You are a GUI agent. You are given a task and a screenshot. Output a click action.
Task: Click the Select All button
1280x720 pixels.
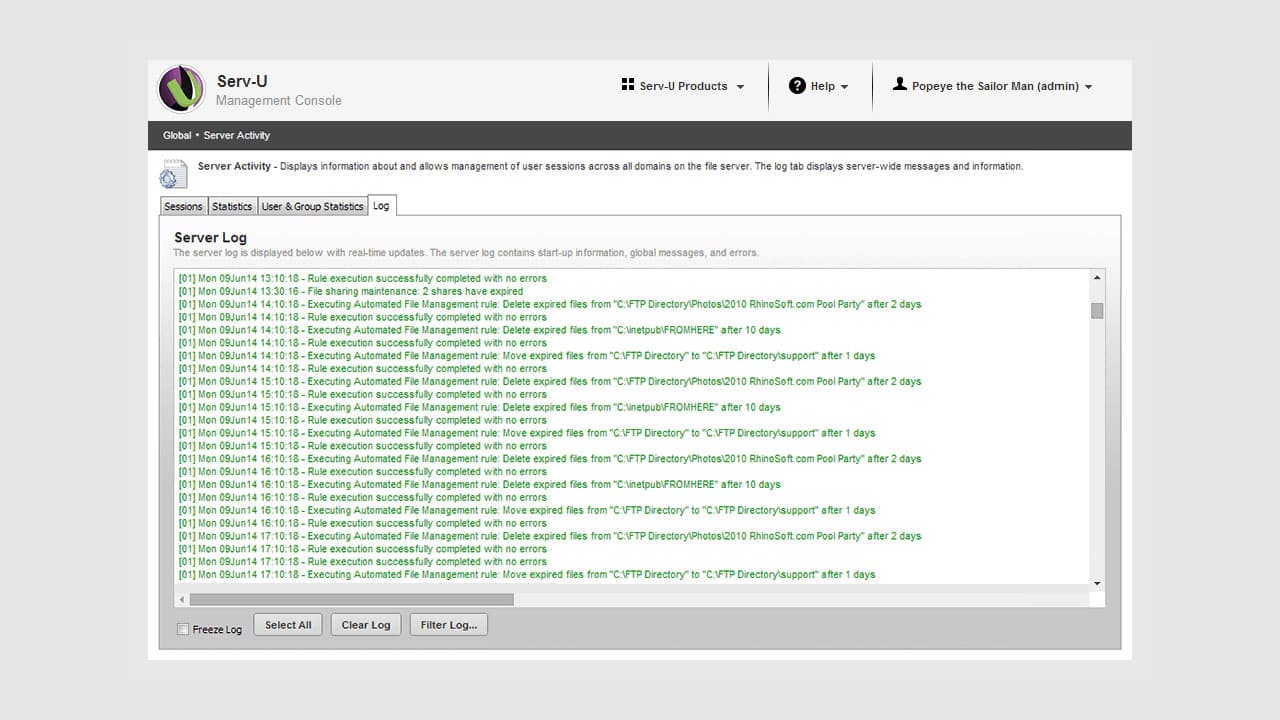[x=288, y=624]
